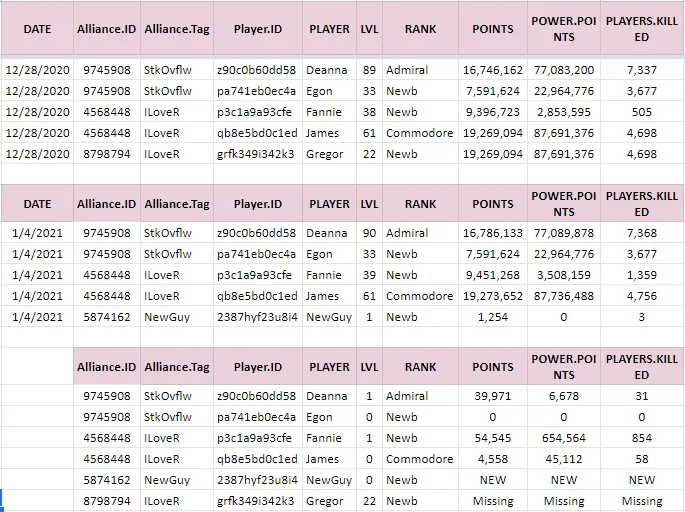Click the points cell showing 19,273,652
This screenshot has height=512, width=685.
point(493,296)
